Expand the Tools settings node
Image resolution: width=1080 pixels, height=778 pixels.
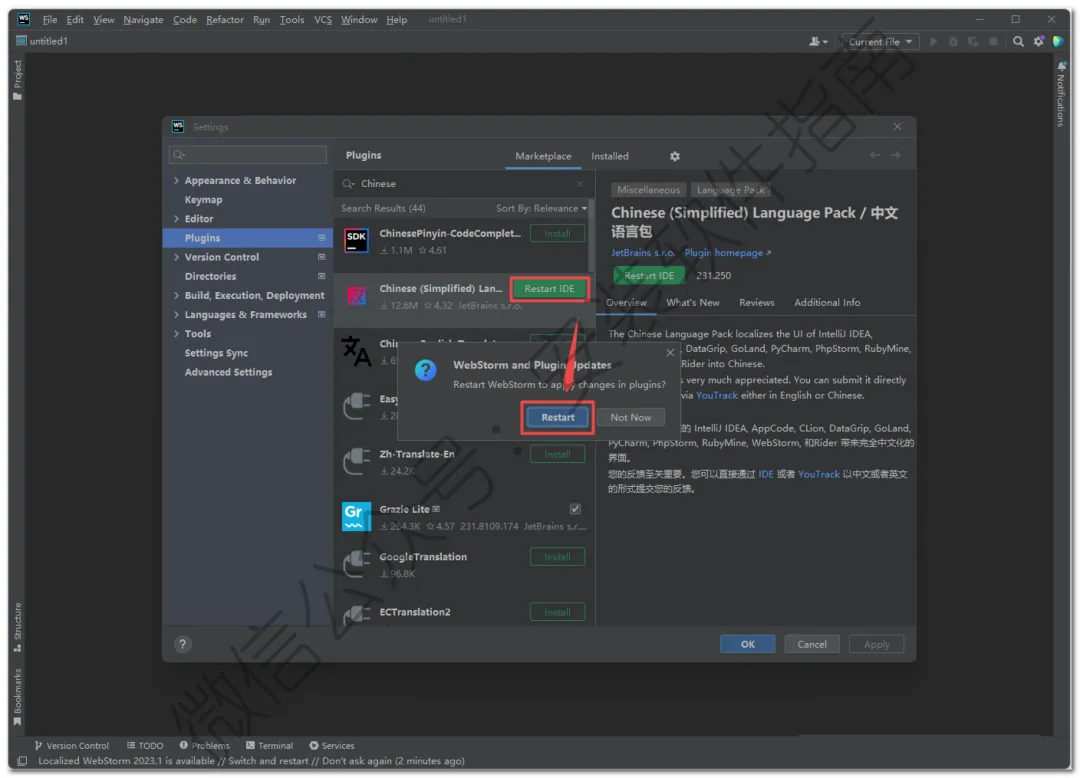pos(176,334)
